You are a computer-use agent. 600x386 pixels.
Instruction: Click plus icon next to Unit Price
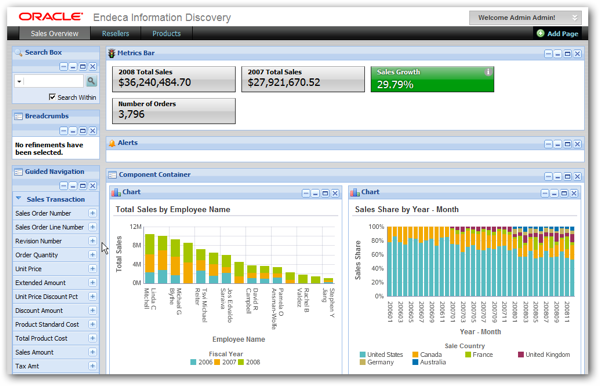pos(92,269)
